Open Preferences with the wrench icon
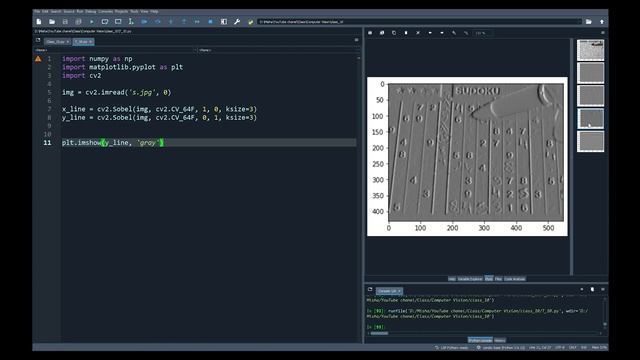This screenshot has height=360, width=640. click(237, 22)
